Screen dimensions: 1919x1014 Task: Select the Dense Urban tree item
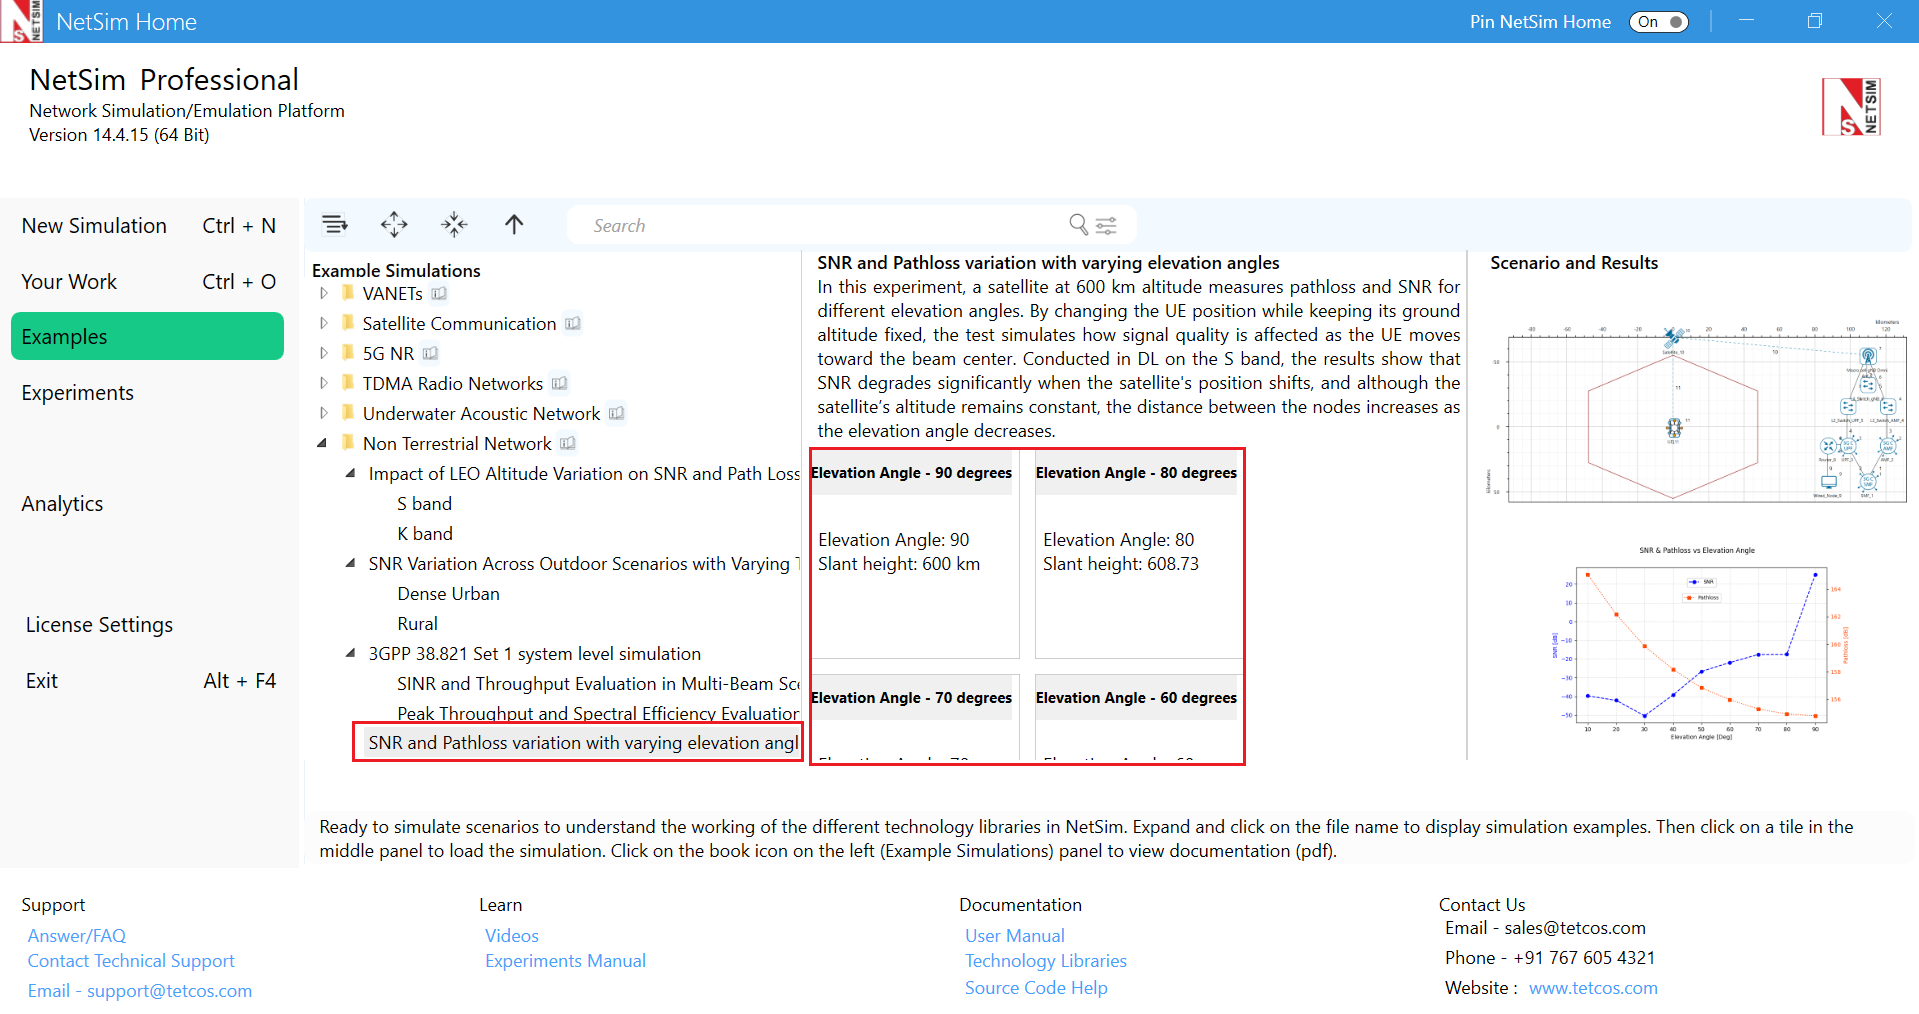448,594
